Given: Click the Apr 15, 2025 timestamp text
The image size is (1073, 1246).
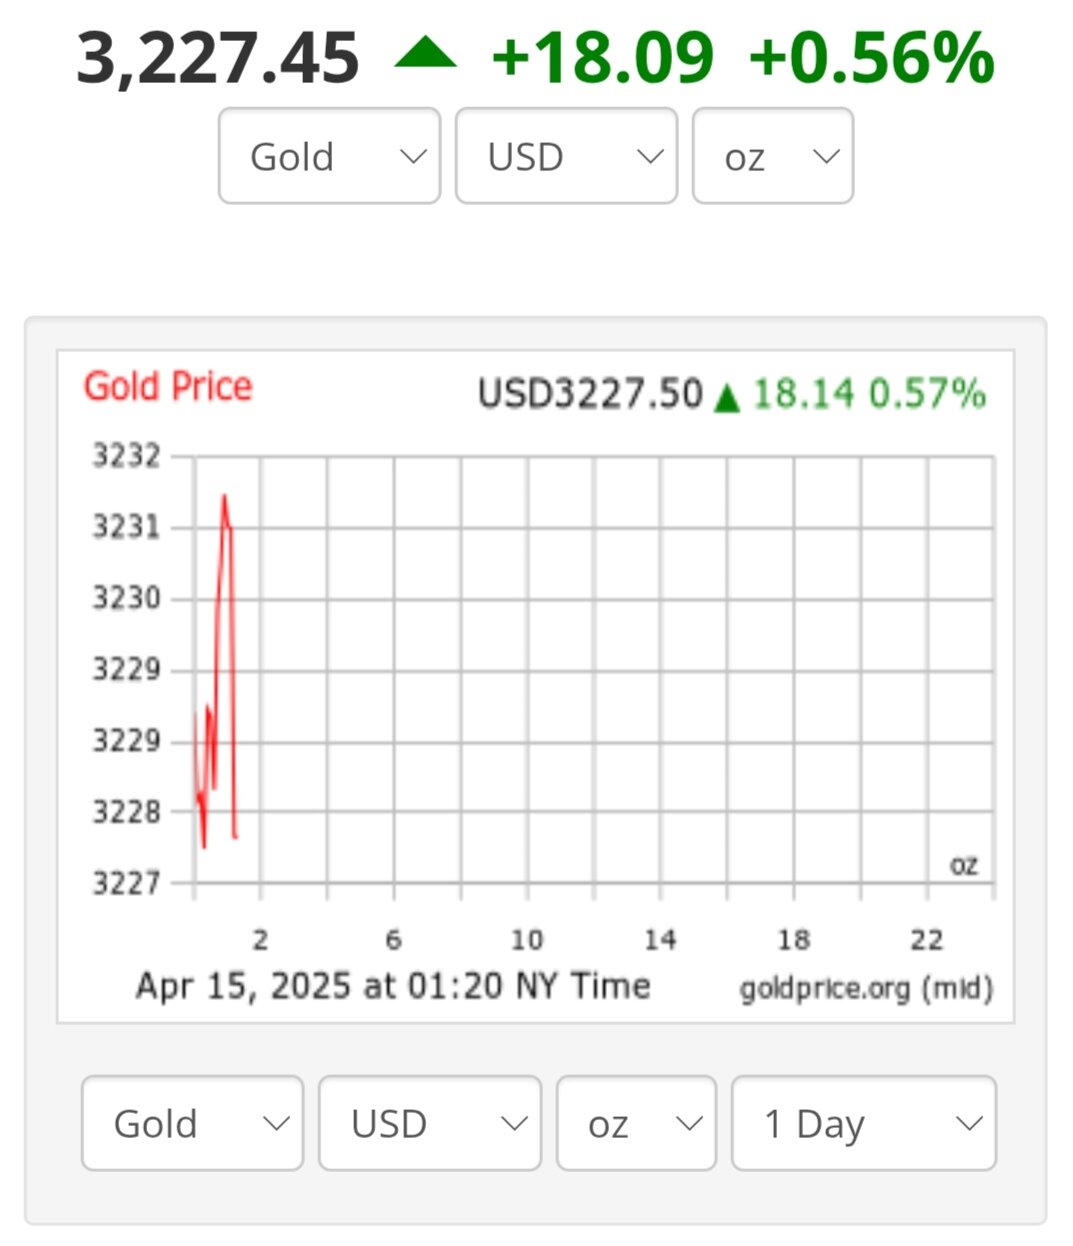Looking at the screenshot, I should pos(393,986).
